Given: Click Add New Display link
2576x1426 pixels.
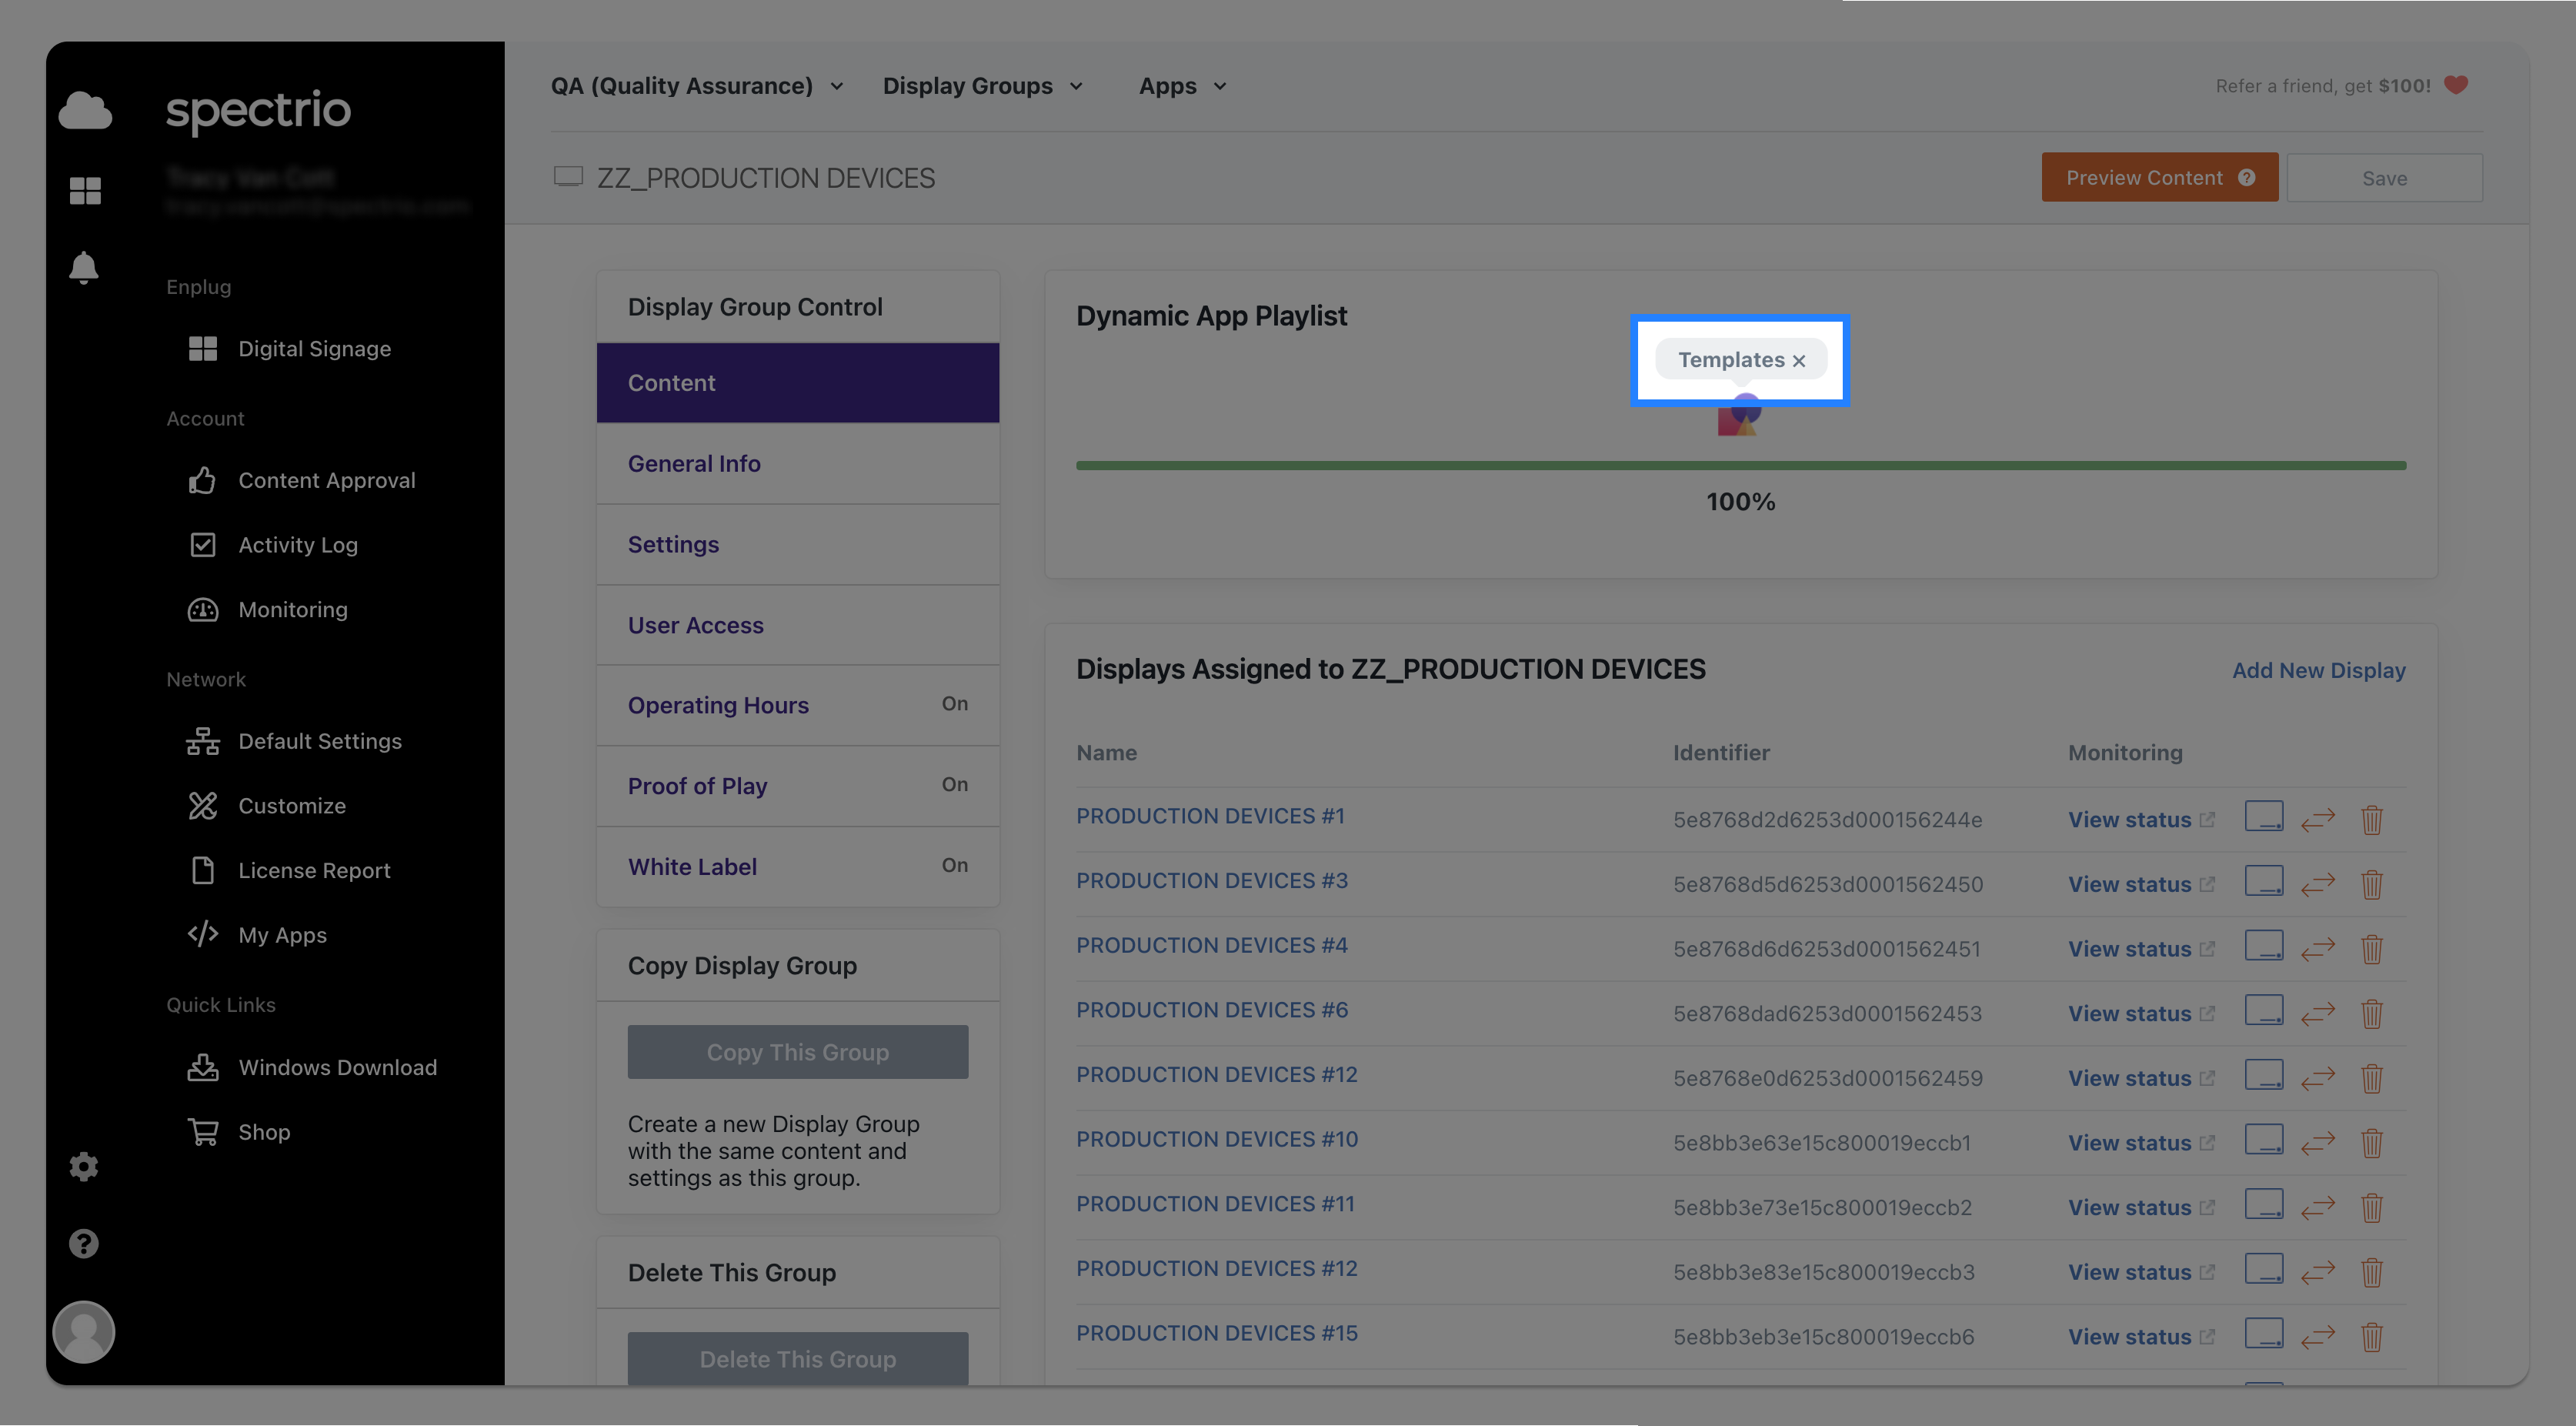Looking at the screenshot, I should click(2319, 671).
